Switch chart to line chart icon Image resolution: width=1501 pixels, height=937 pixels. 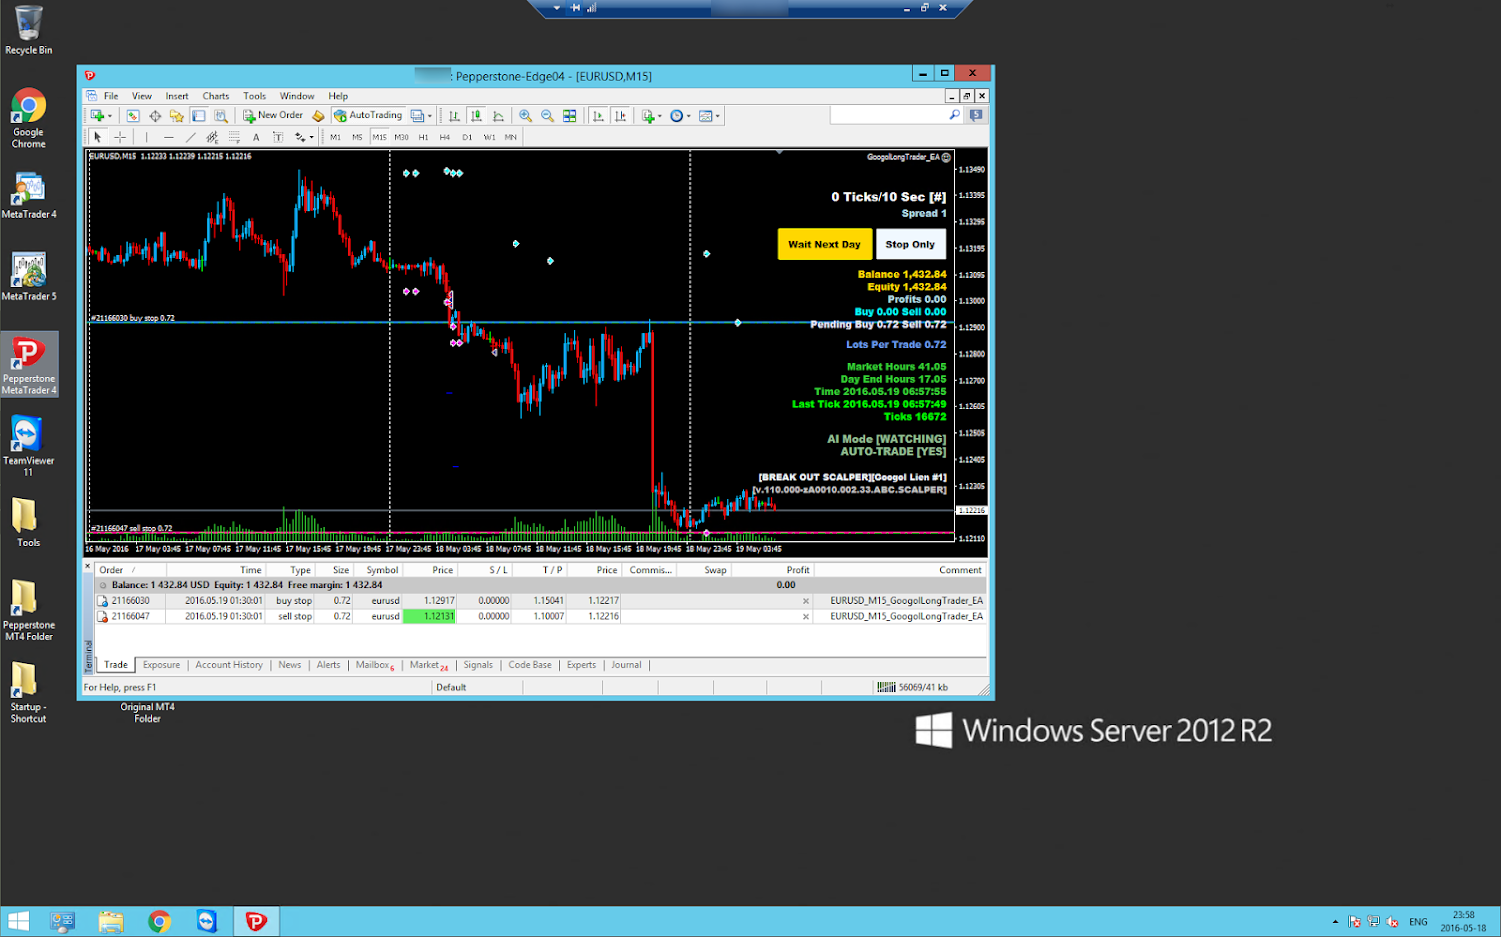pos(498,116)
